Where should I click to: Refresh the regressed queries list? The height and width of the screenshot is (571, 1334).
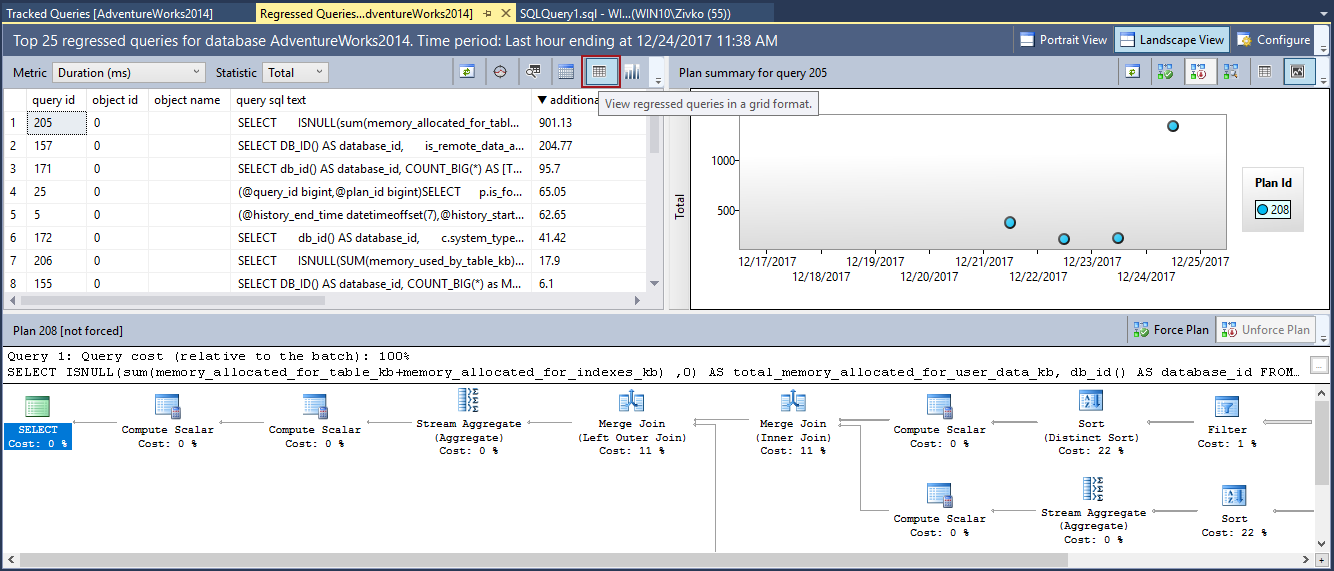tap(467, 72)
